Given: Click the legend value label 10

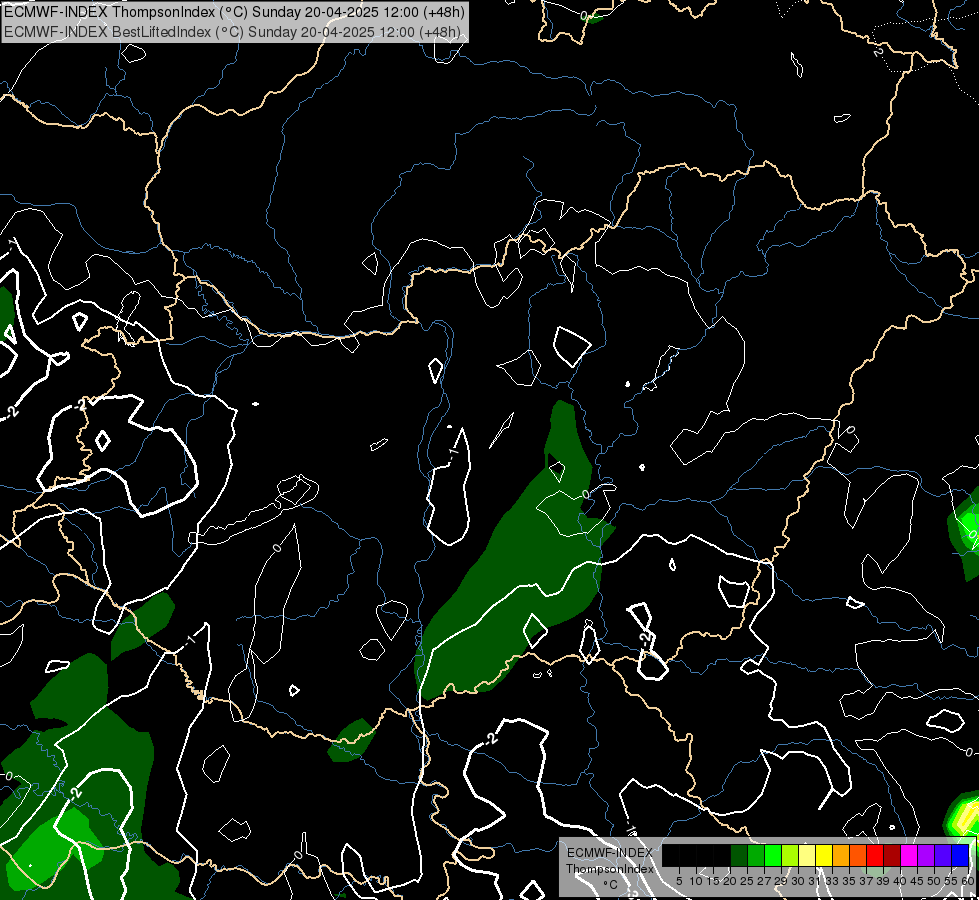Looking at the screenshot, I should point(696,881).
